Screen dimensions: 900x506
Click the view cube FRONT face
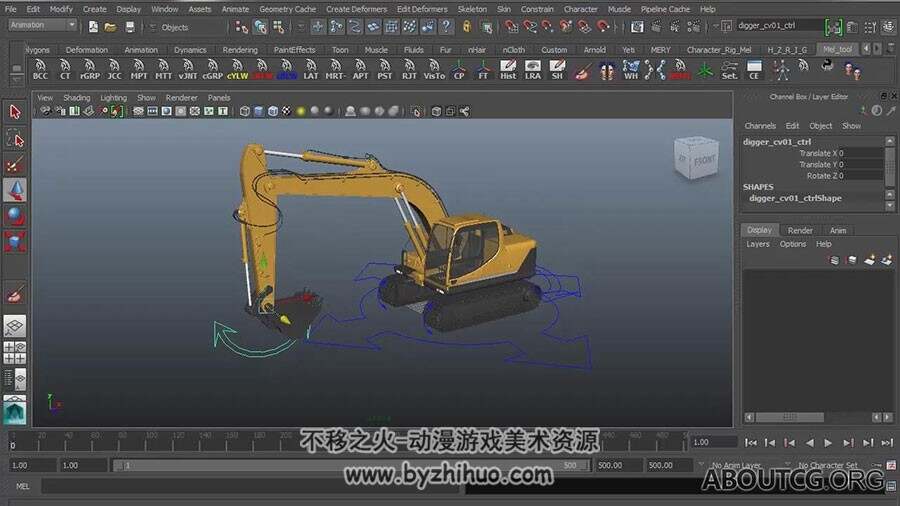tap(704, 161)
